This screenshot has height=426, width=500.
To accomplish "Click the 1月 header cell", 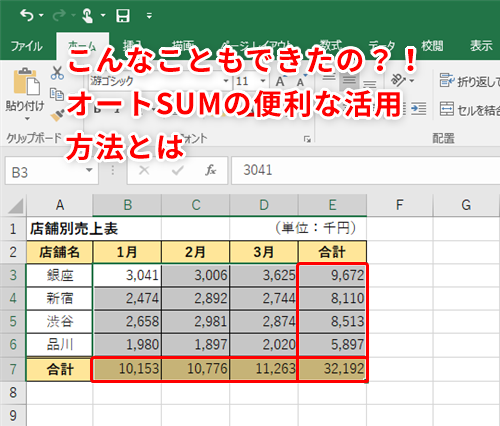I will coord(127,252).
